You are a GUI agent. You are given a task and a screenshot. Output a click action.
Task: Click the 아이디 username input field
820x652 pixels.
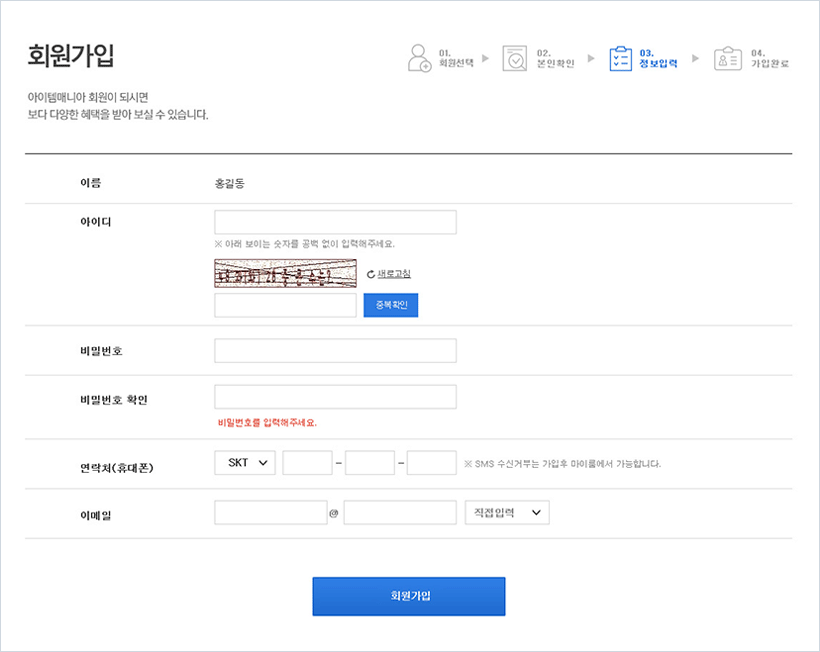[x=334, y=221]
